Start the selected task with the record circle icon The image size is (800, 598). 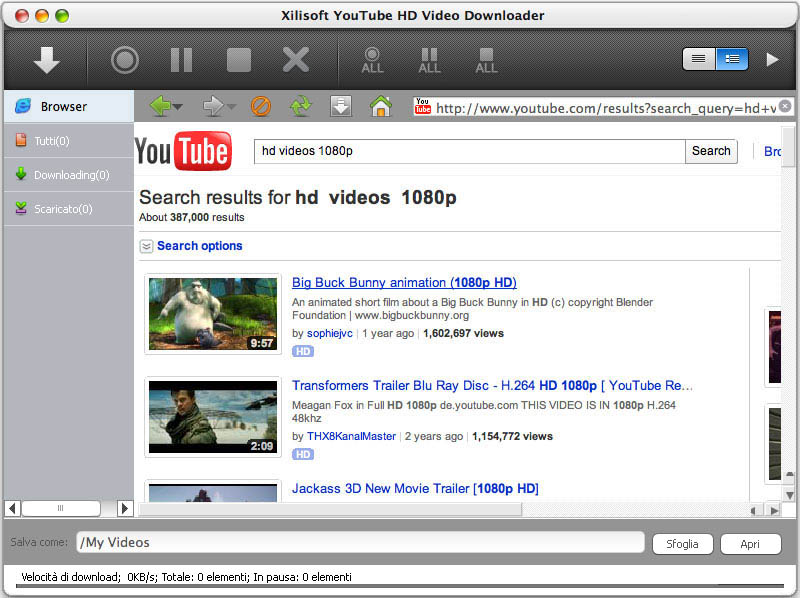125,60
